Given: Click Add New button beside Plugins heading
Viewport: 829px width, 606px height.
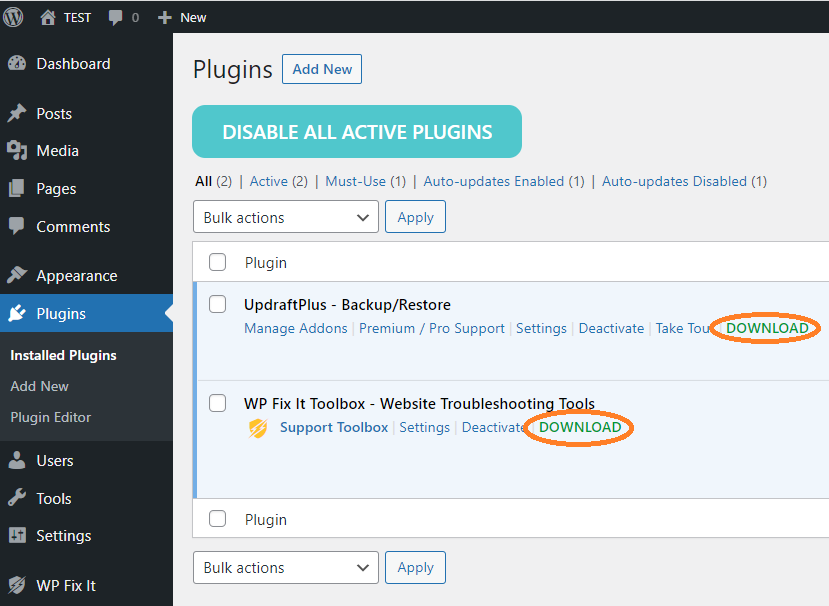Looking at the screenshot, I should [x=322, y=69].
